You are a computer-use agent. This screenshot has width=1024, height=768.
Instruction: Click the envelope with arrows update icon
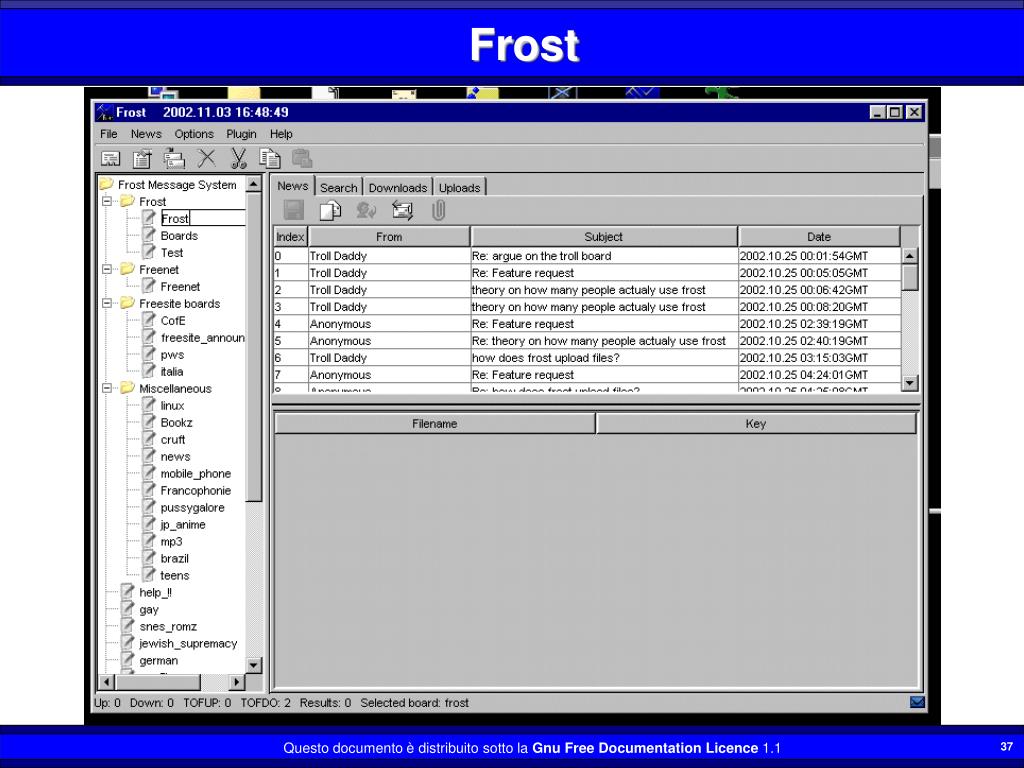point(402,210)
